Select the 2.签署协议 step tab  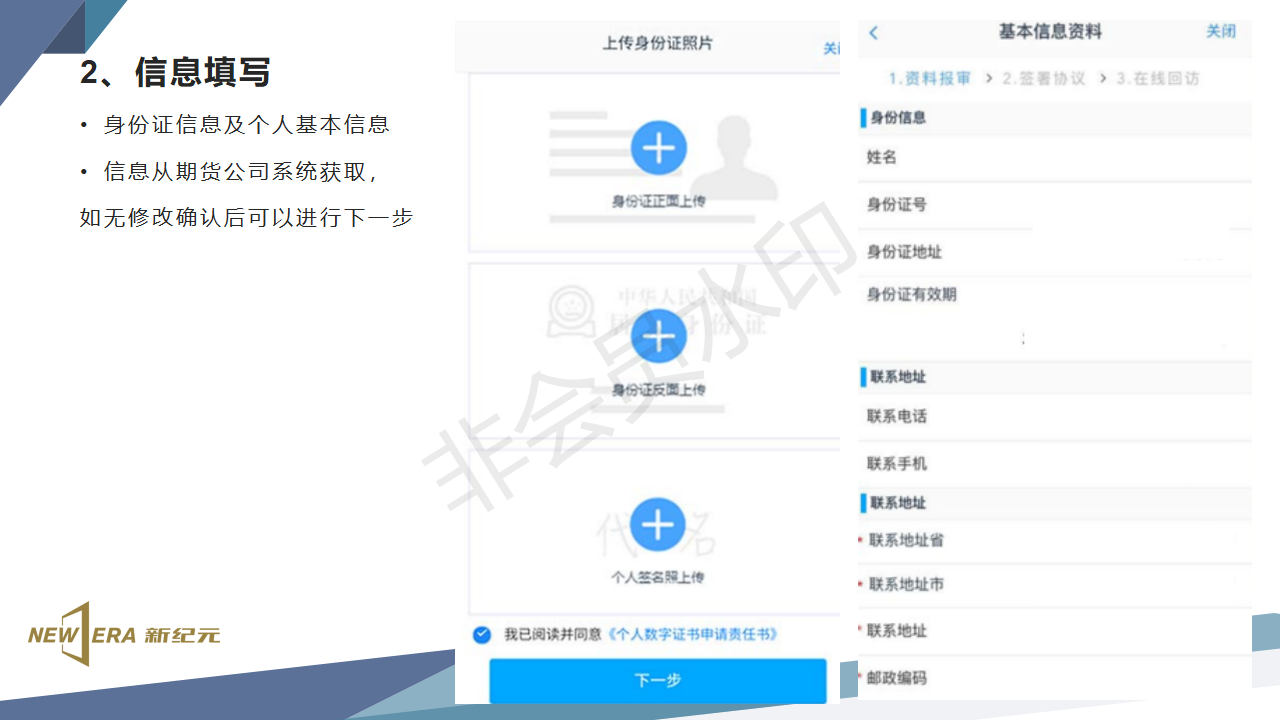pos(1043,78)
